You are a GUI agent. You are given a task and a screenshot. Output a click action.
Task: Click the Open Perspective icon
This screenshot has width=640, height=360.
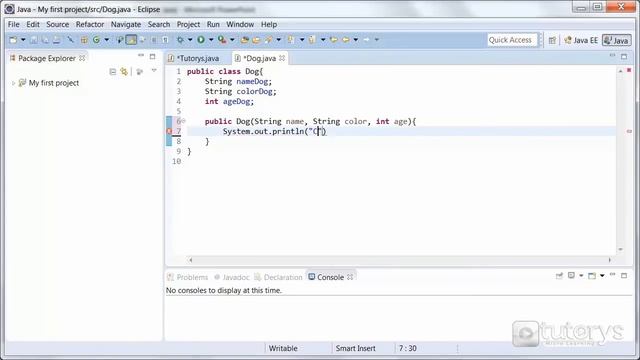pyautogui.click(x=552, y=40)
